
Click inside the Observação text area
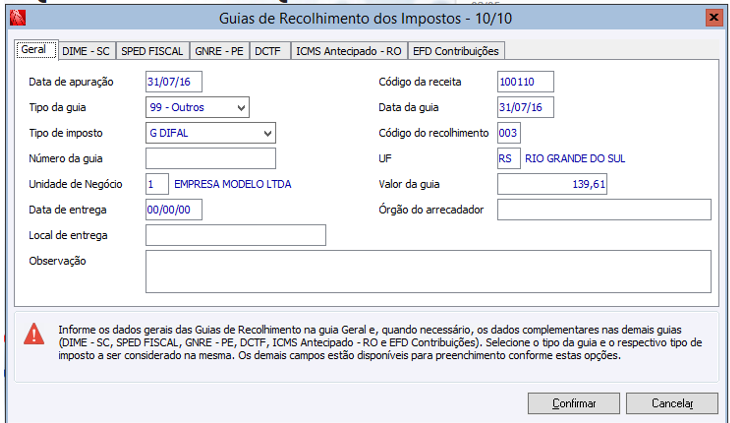[x=428, y=272]
